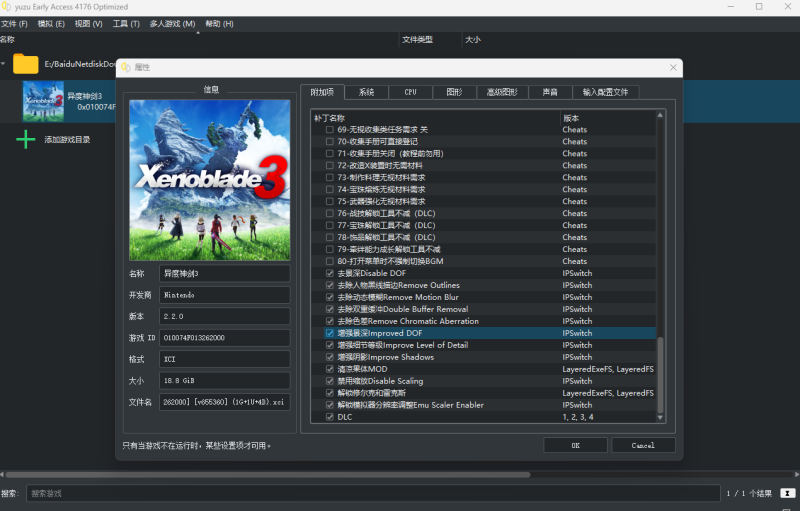The image size is (800, 511).
Task: Click the search clear button at bottom right
Action: click(x=788, y=493)
